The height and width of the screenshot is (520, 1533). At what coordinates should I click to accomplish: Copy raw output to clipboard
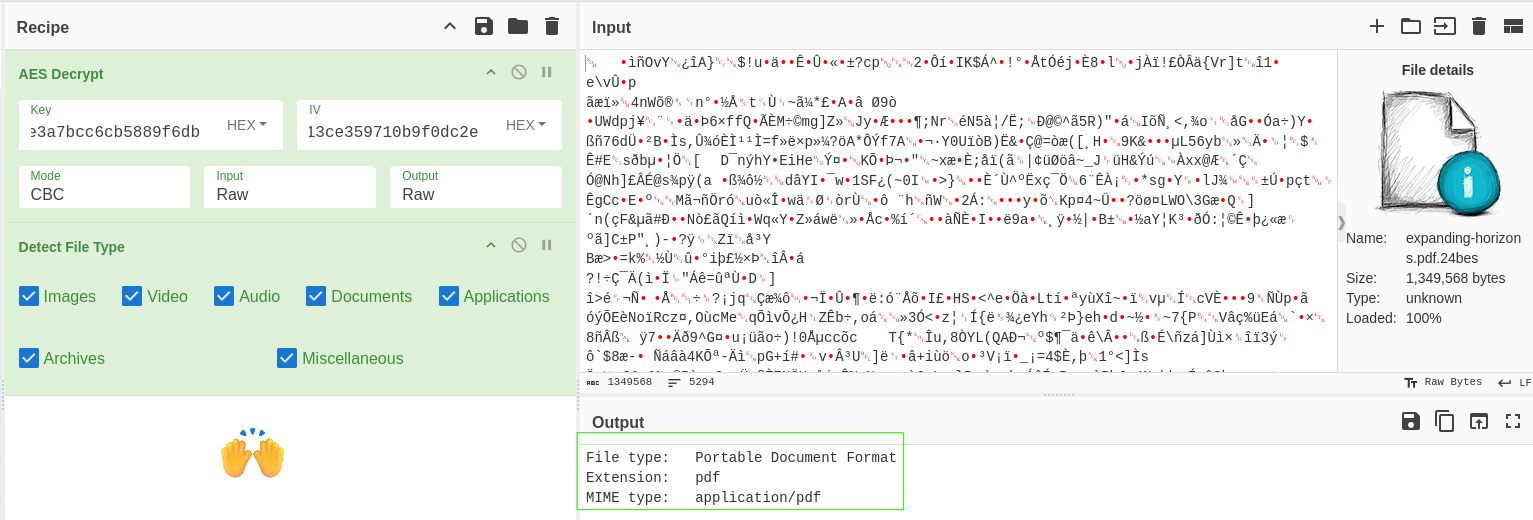coord(1445,421)
